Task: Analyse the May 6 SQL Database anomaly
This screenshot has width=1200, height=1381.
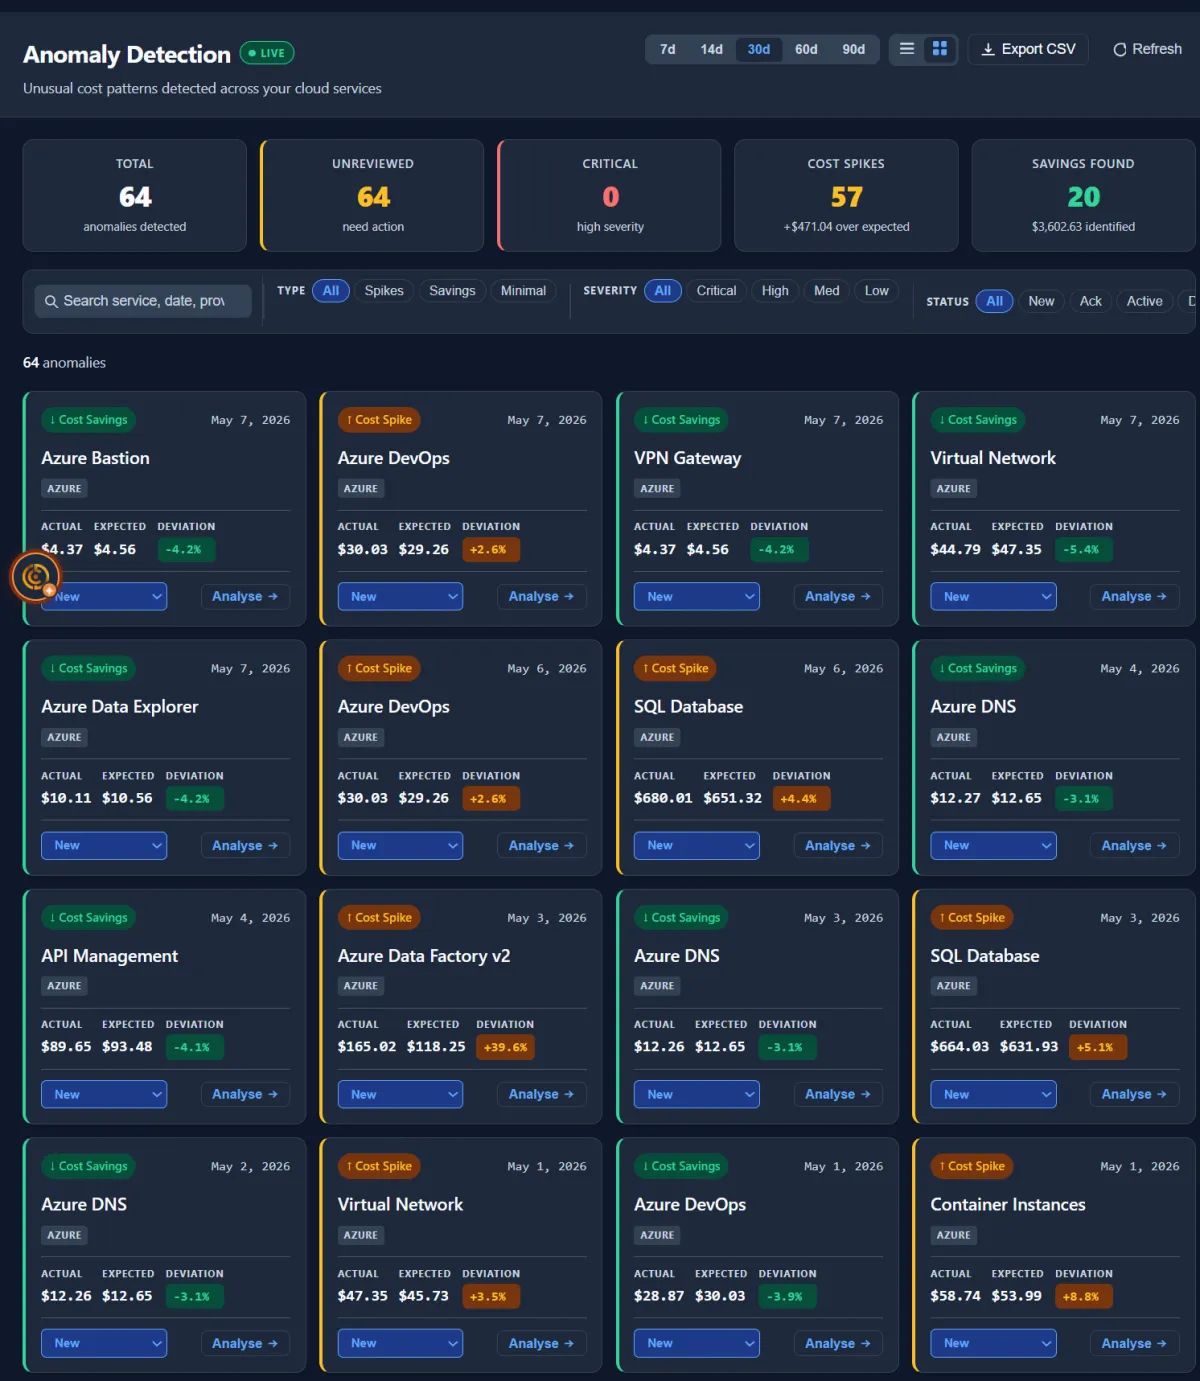Action: point(838,845)
